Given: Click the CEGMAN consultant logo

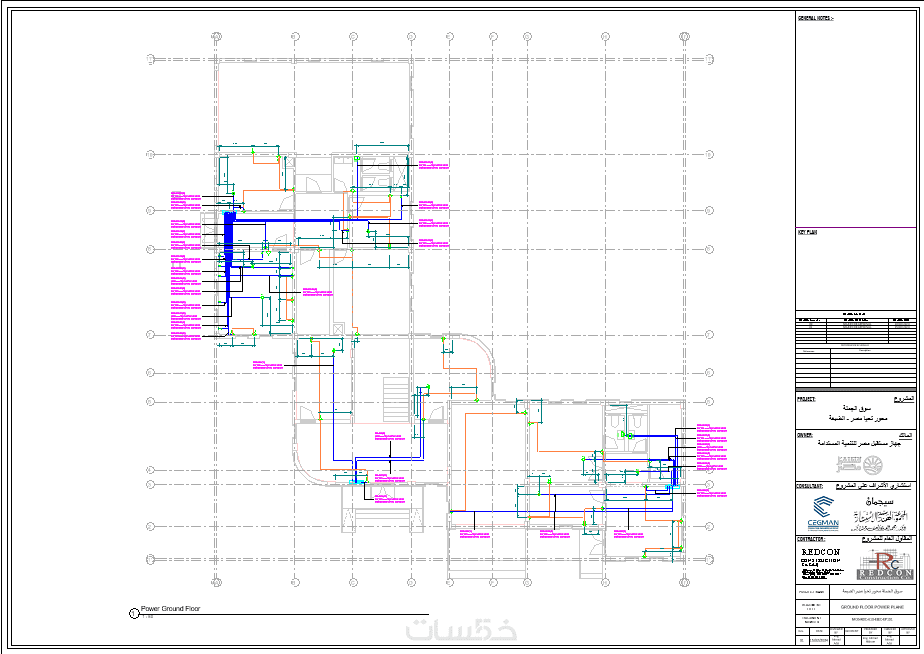Looking at the screenshot, I should [823, 514].
